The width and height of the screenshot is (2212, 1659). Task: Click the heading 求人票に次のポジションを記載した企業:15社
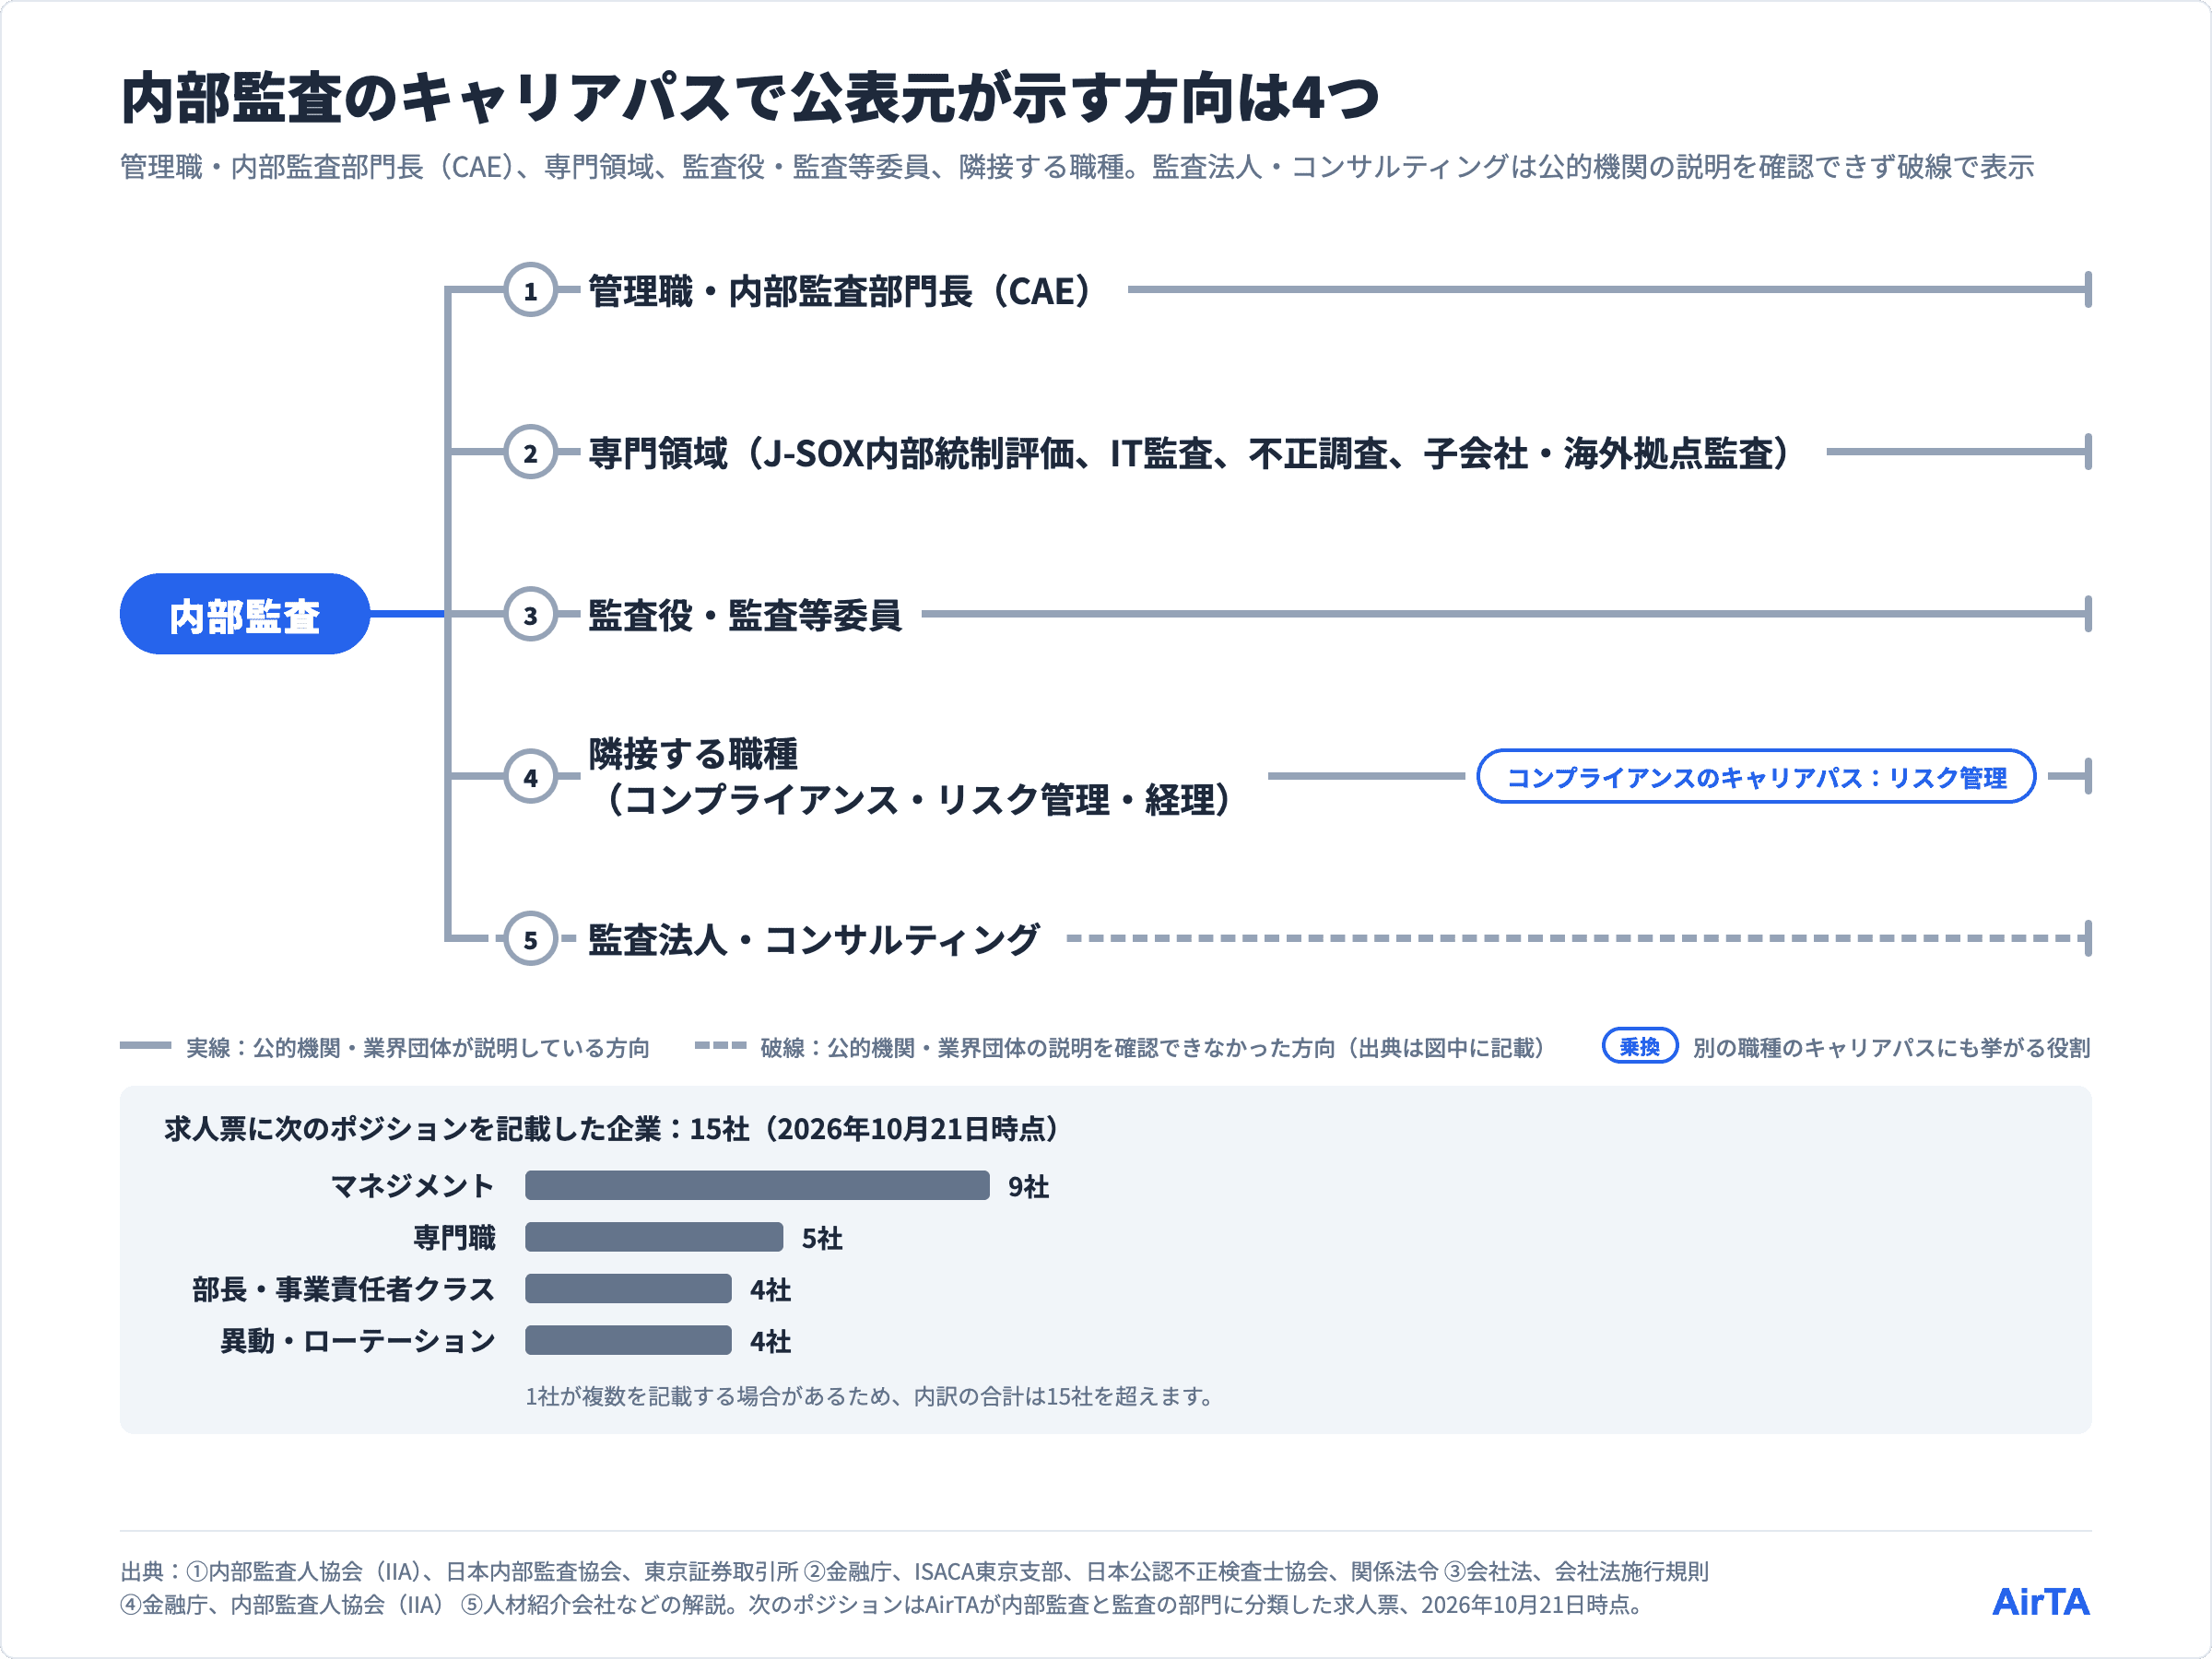(612, 1129)
